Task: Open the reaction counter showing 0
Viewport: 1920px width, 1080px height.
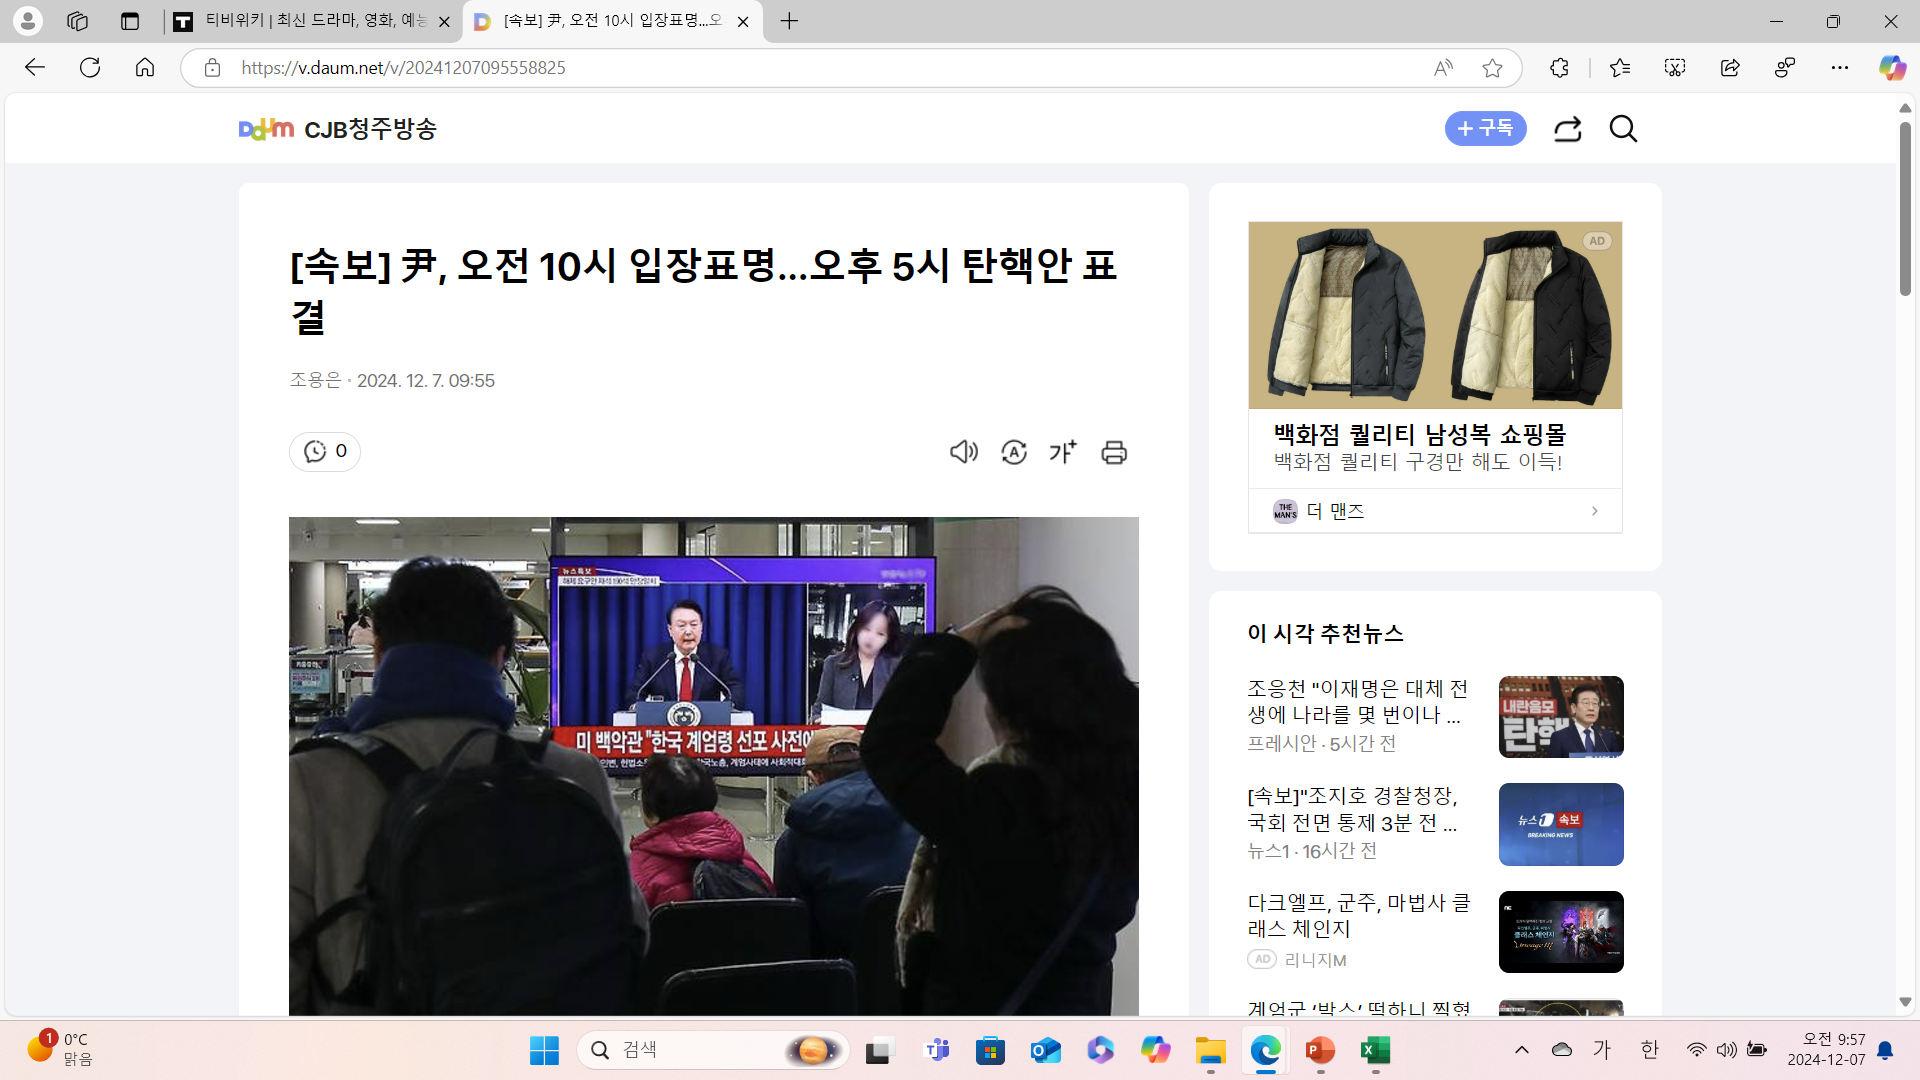Action: click(325, 451)
